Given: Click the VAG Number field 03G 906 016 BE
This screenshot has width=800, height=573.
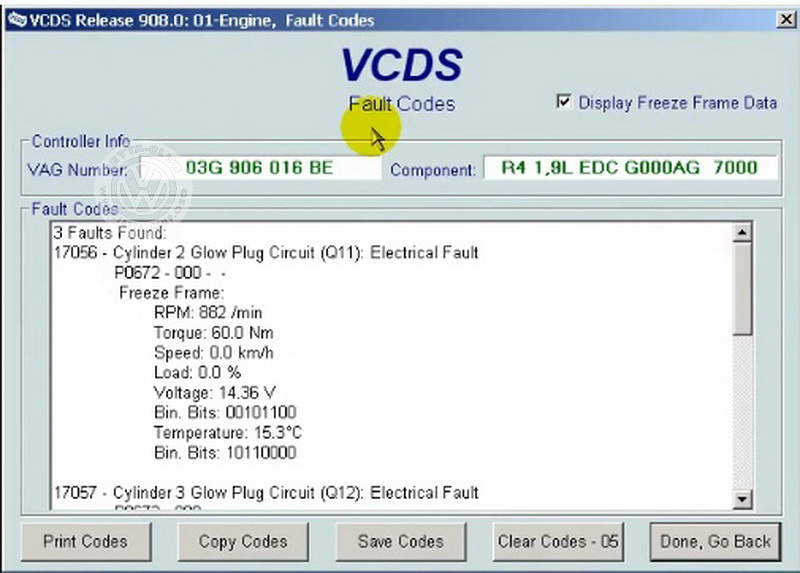Looking at the screenshot, I should [260, 167].
